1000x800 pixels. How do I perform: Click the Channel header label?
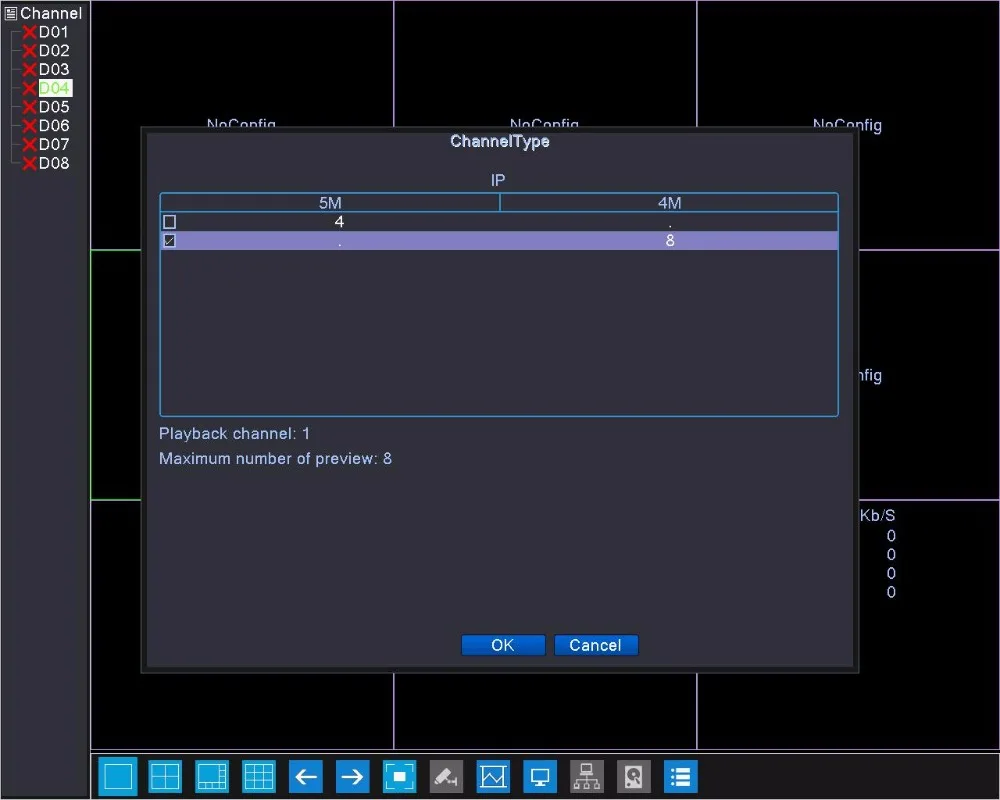(x=51, y=13)
